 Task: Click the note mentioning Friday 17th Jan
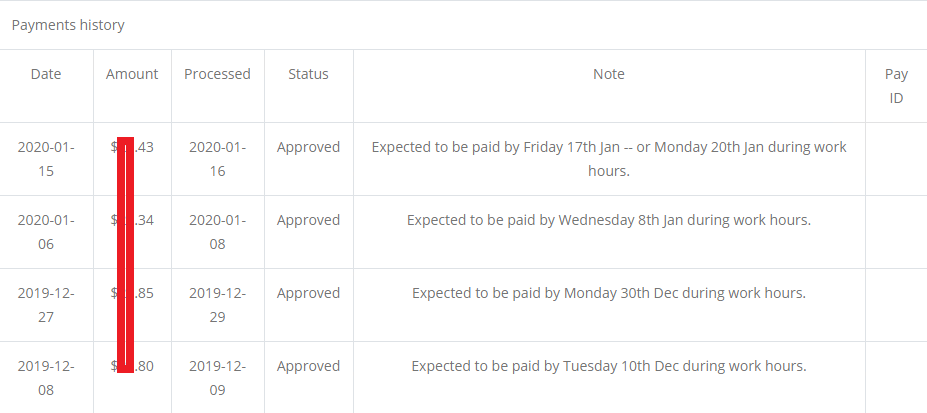click(608, 159)
